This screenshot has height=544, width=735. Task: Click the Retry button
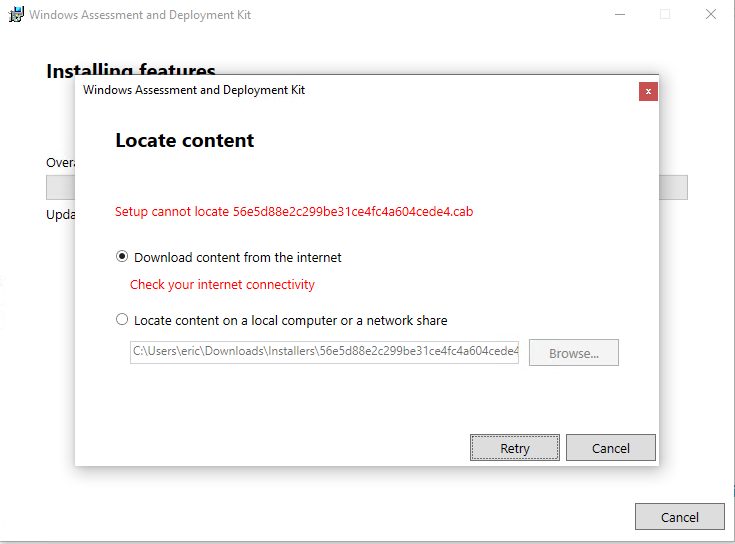coord(515,447)
